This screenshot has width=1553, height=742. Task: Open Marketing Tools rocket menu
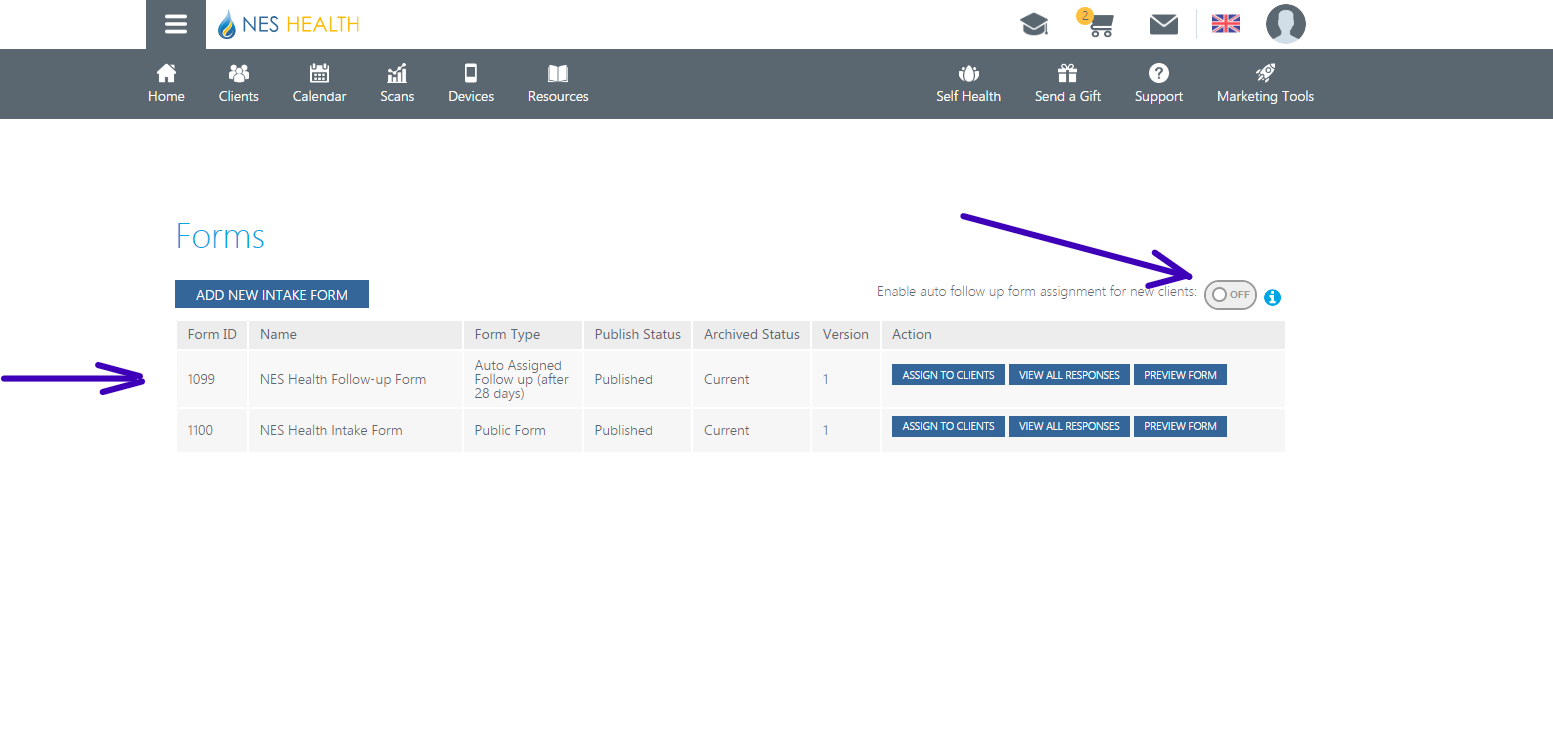(1265, 84)
